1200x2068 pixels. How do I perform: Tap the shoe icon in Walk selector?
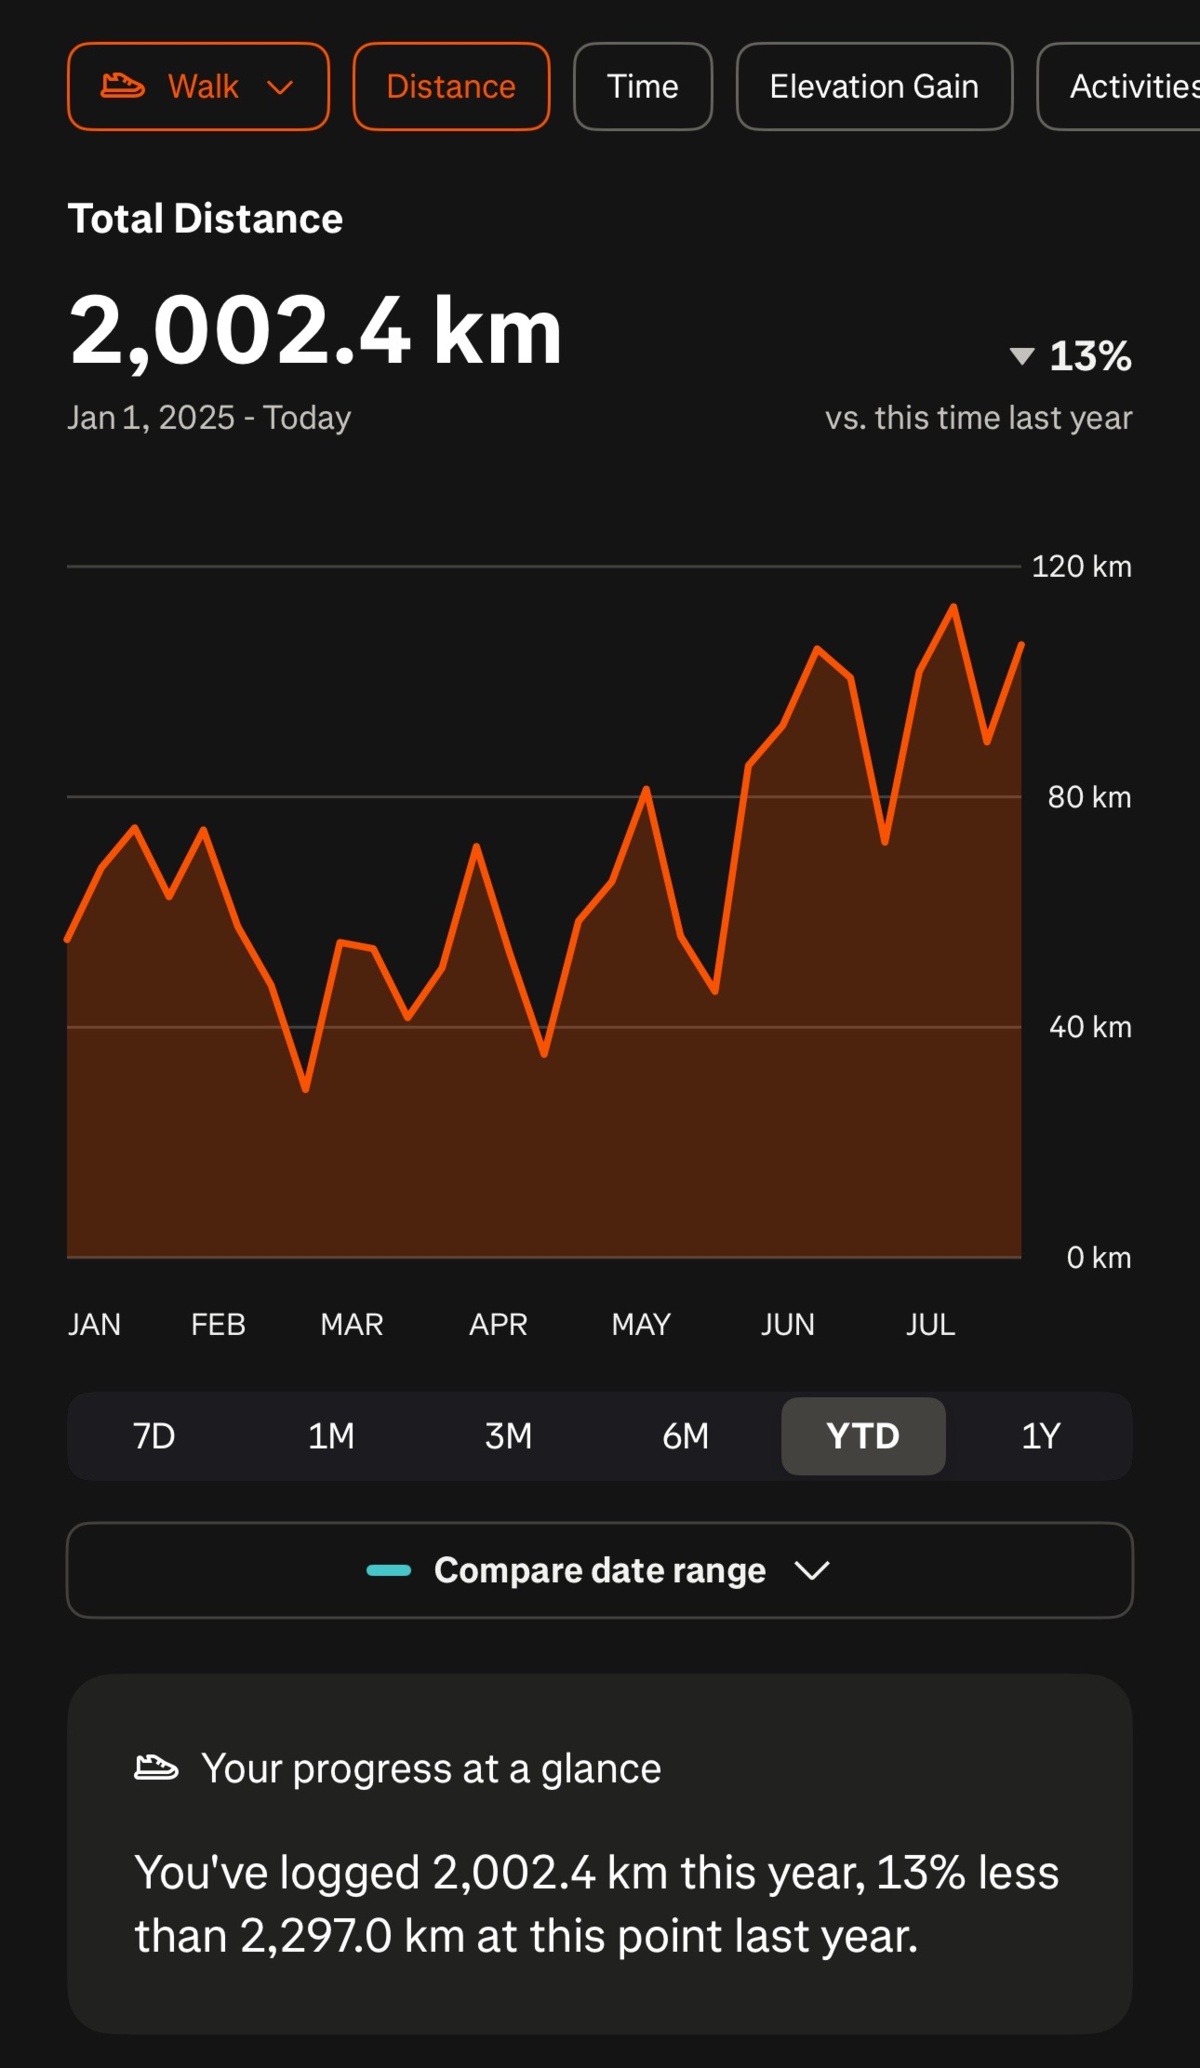(123, 86)
